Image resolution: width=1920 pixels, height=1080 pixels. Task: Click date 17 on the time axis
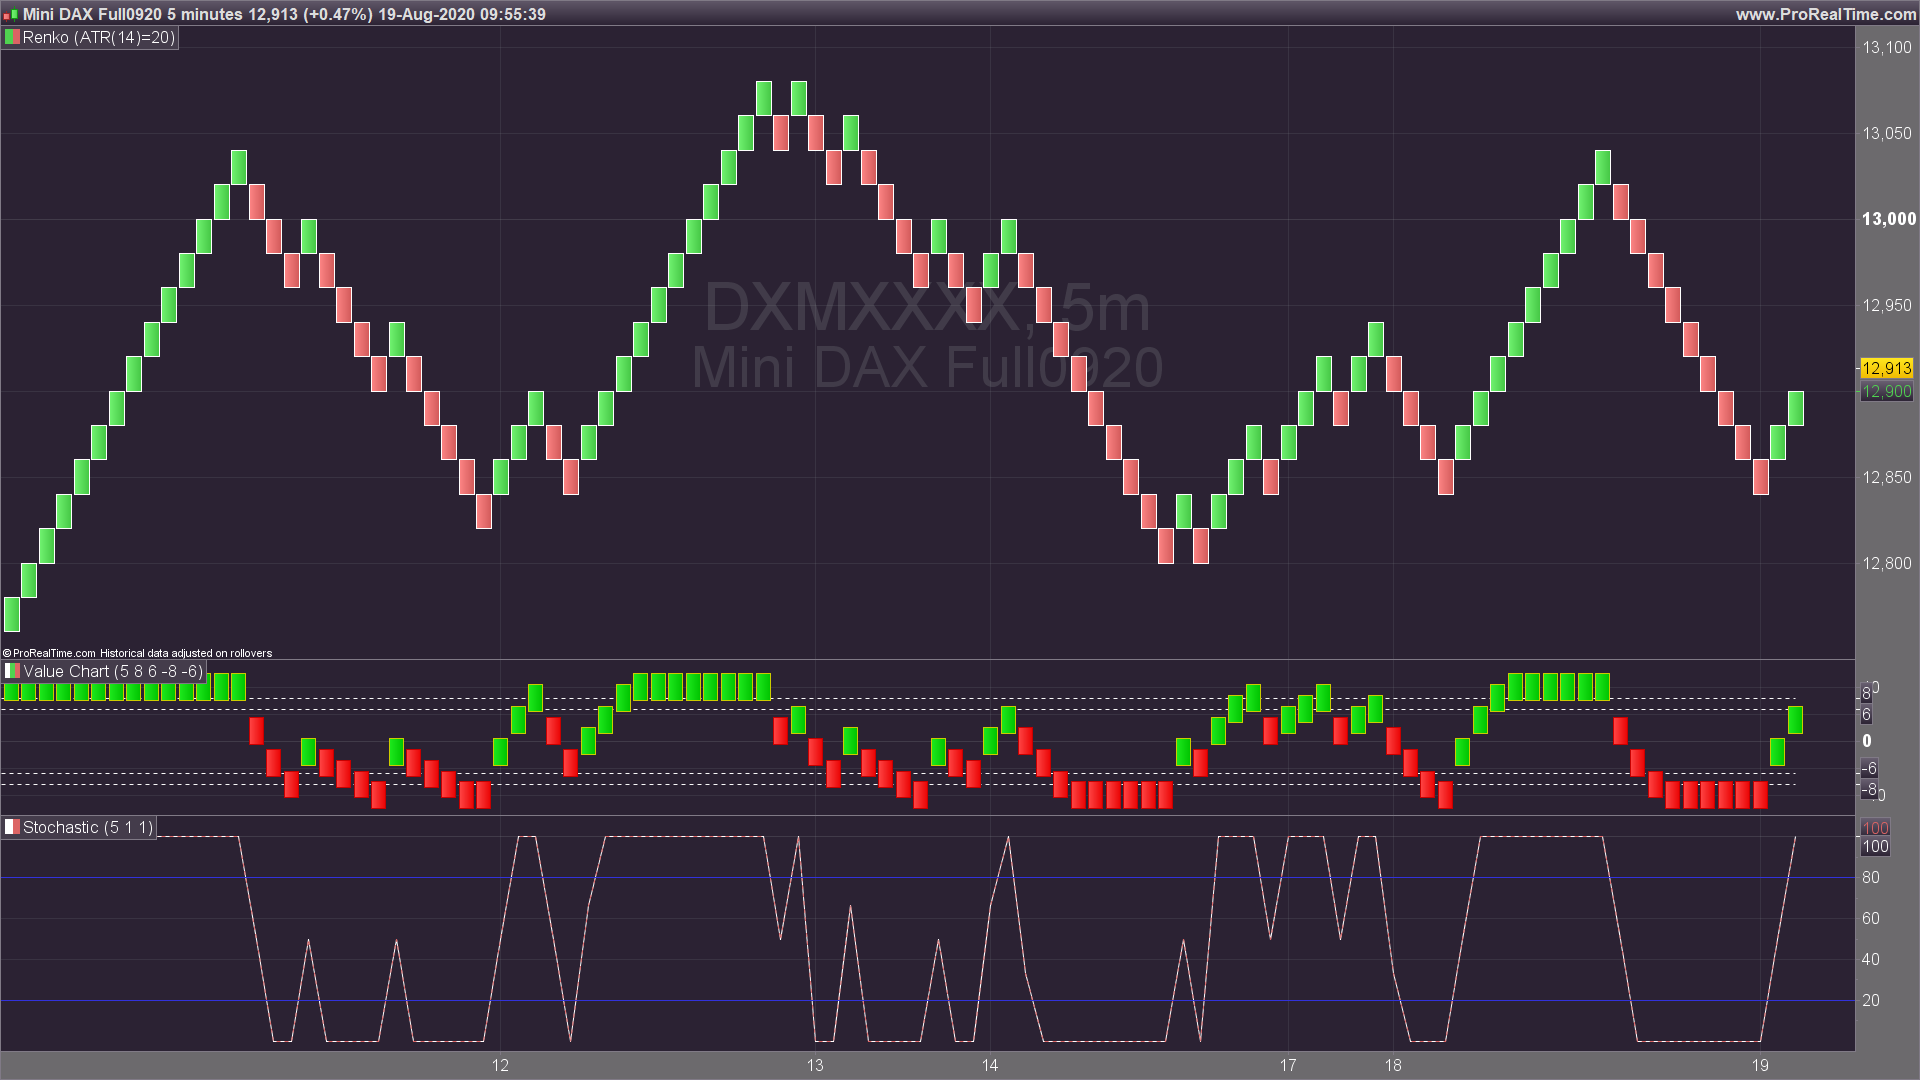pyautogui.click(x=1288, y=1065)
